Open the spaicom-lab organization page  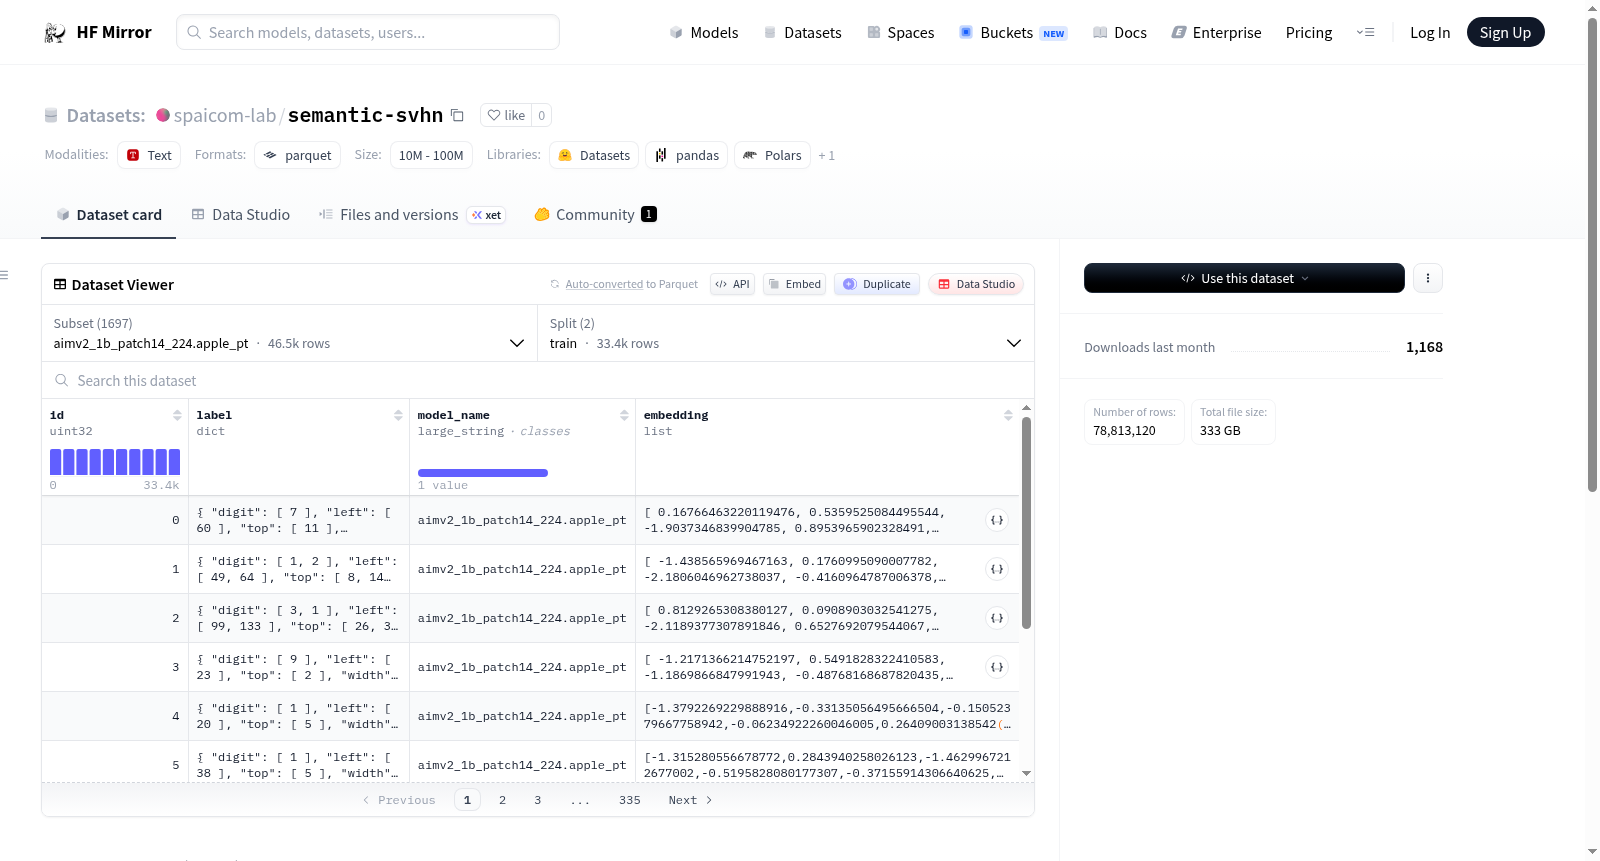pos(225,116)
